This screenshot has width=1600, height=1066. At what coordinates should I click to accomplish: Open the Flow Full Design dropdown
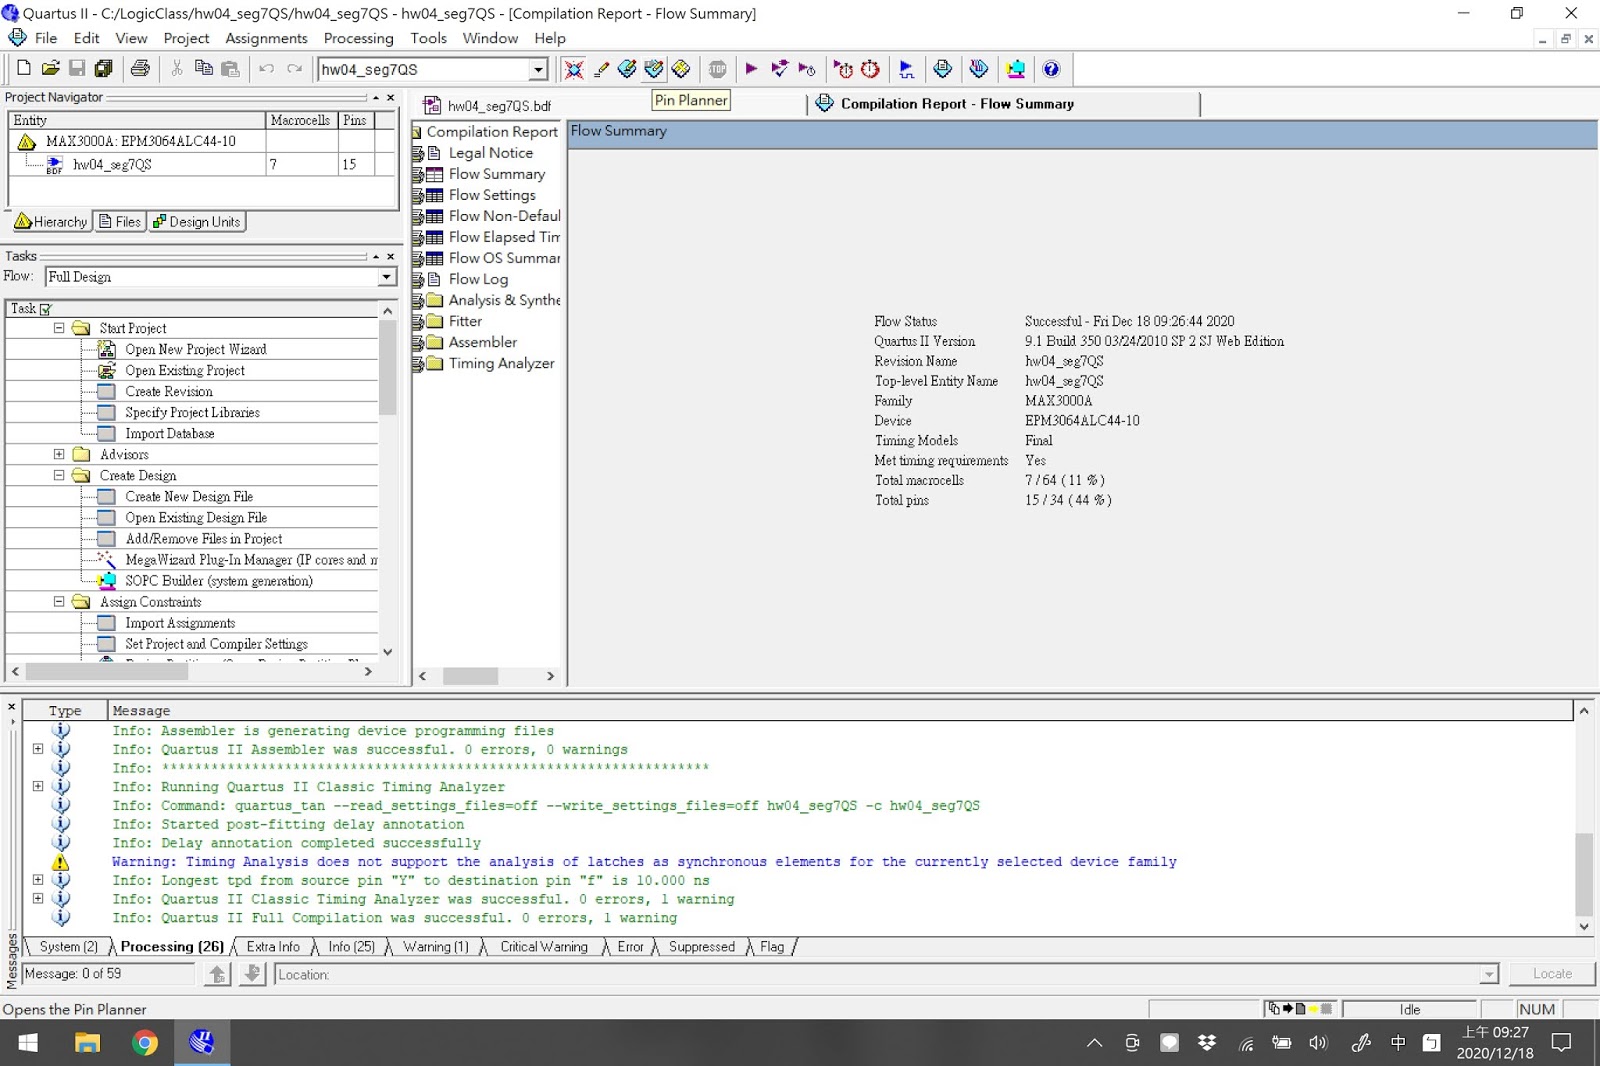[x=387, y=277]
